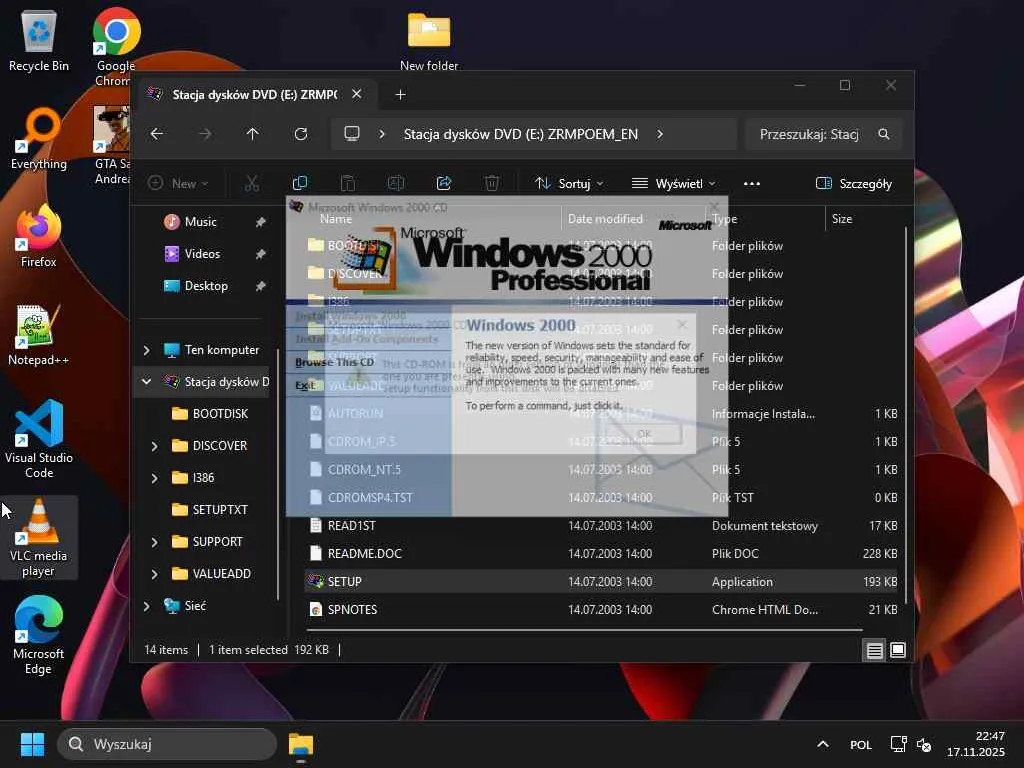Open the Wyświetl view dropdown
This screenshot has height=768, width=1024.
pos(673,184)
